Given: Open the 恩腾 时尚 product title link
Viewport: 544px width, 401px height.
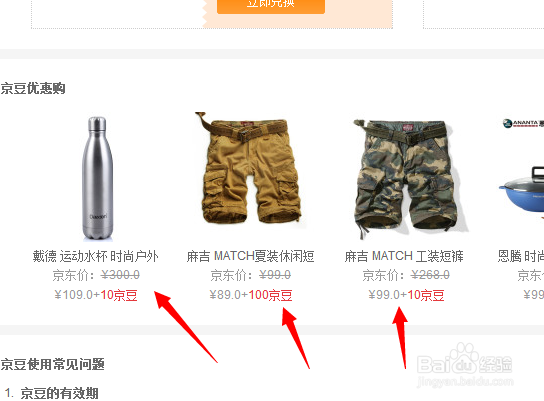Looking at the screenshot, I should (x=520, y=256).
